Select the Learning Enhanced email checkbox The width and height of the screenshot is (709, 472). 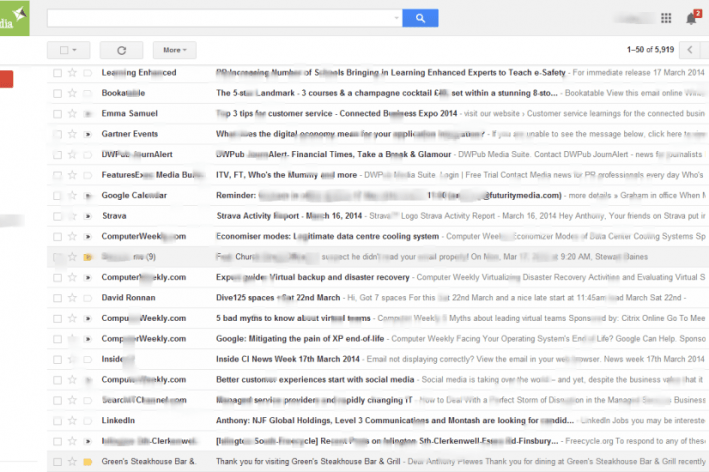tap(57, 73)
